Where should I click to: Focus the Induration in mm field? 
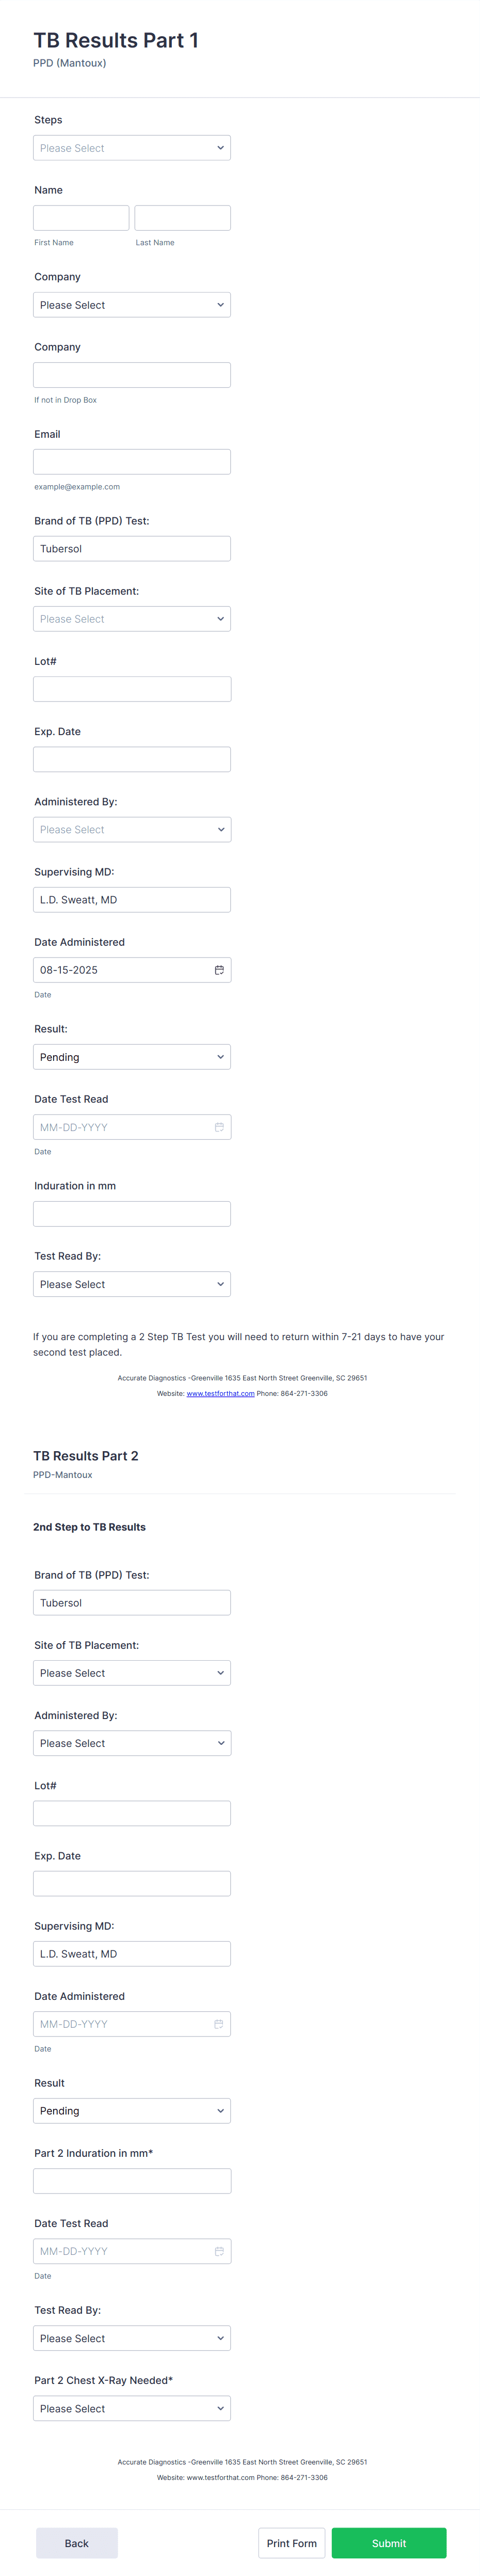click(x=131, y=1213)
